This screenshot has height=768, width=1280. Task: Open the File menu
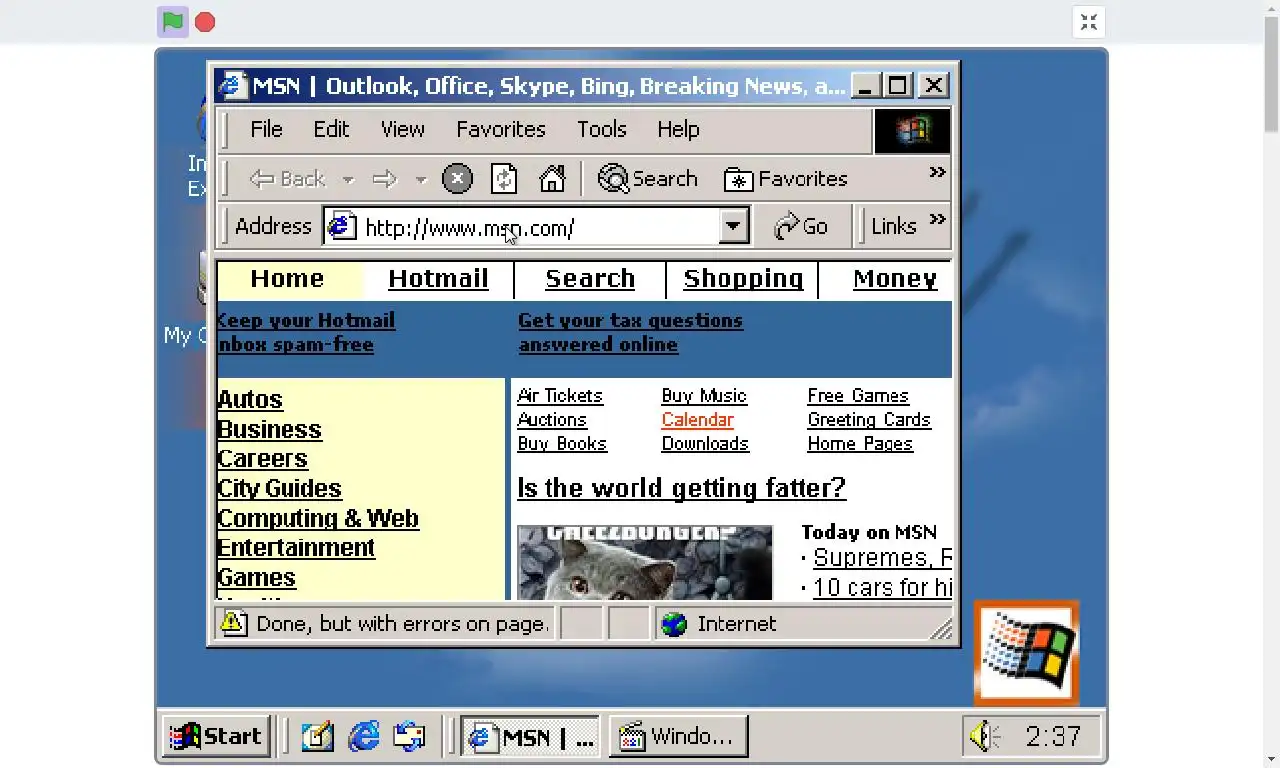[x=266, y=130]
